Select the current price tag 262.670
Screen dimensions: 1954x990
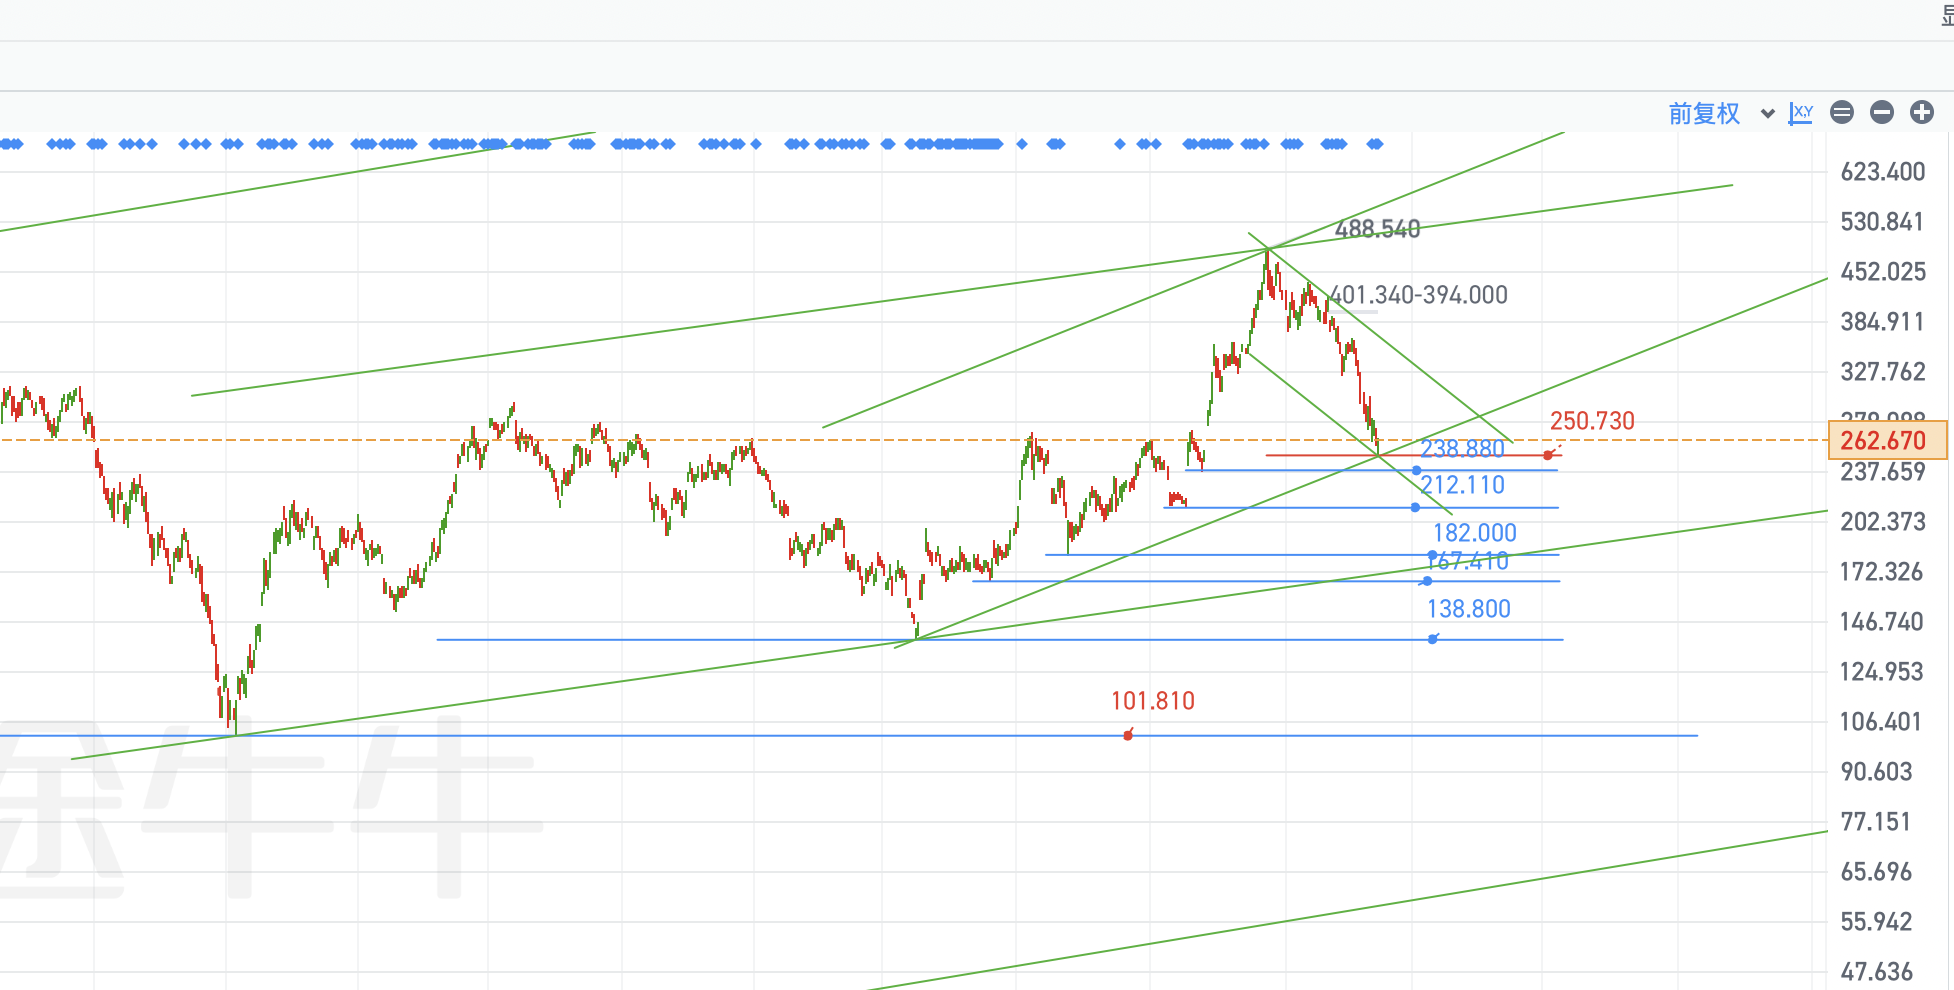(1887, 440)
